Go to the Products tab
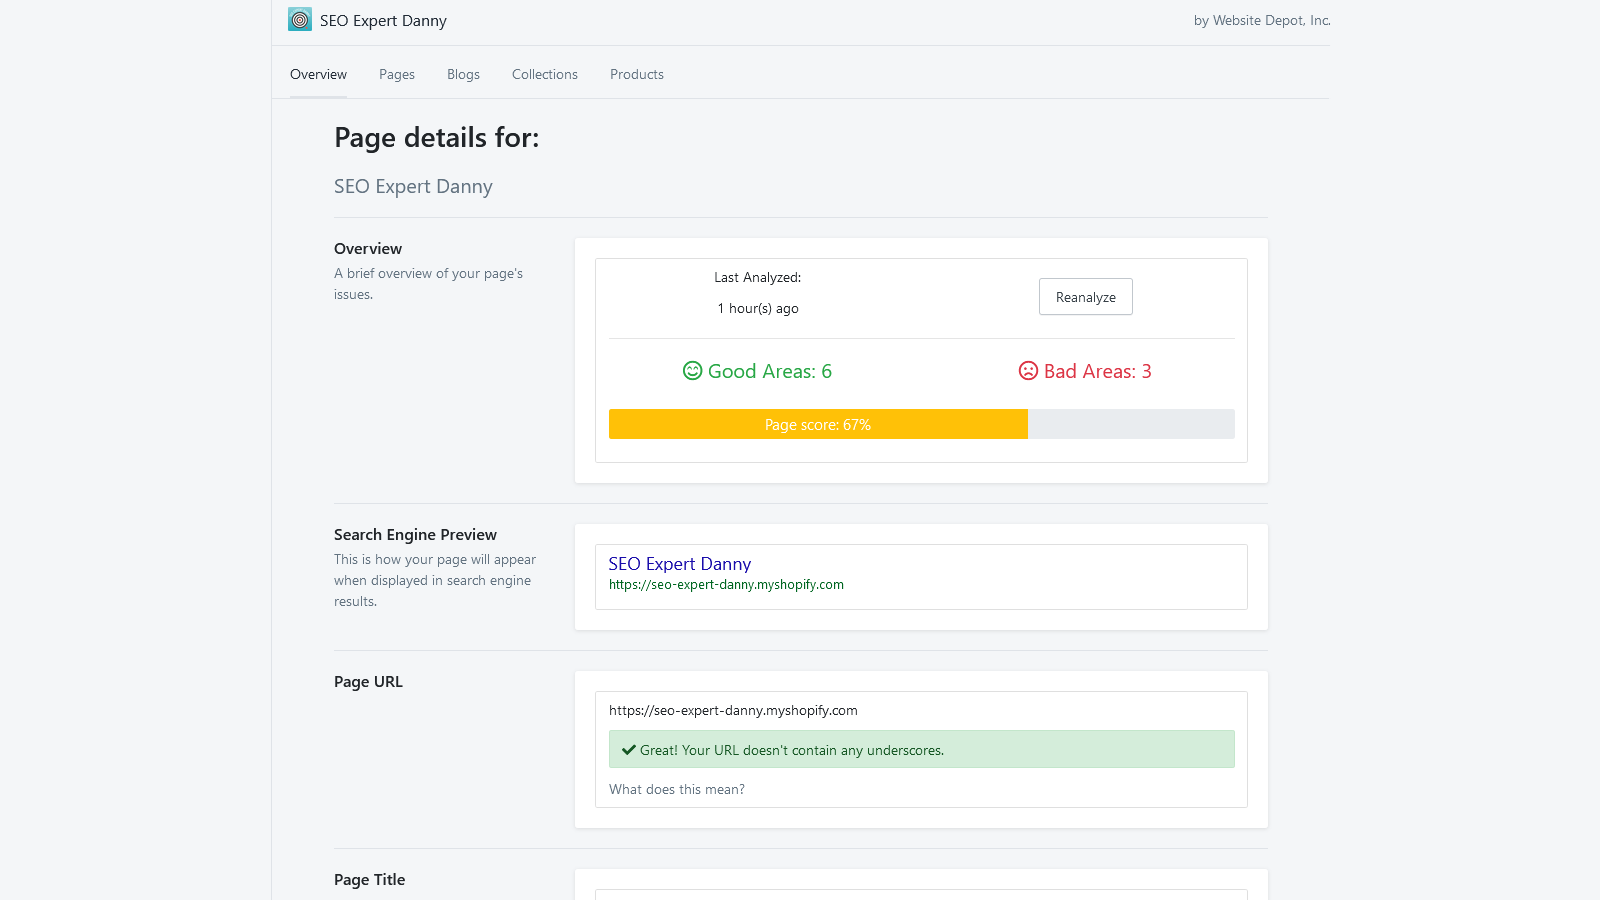 [x=637, y=74]
